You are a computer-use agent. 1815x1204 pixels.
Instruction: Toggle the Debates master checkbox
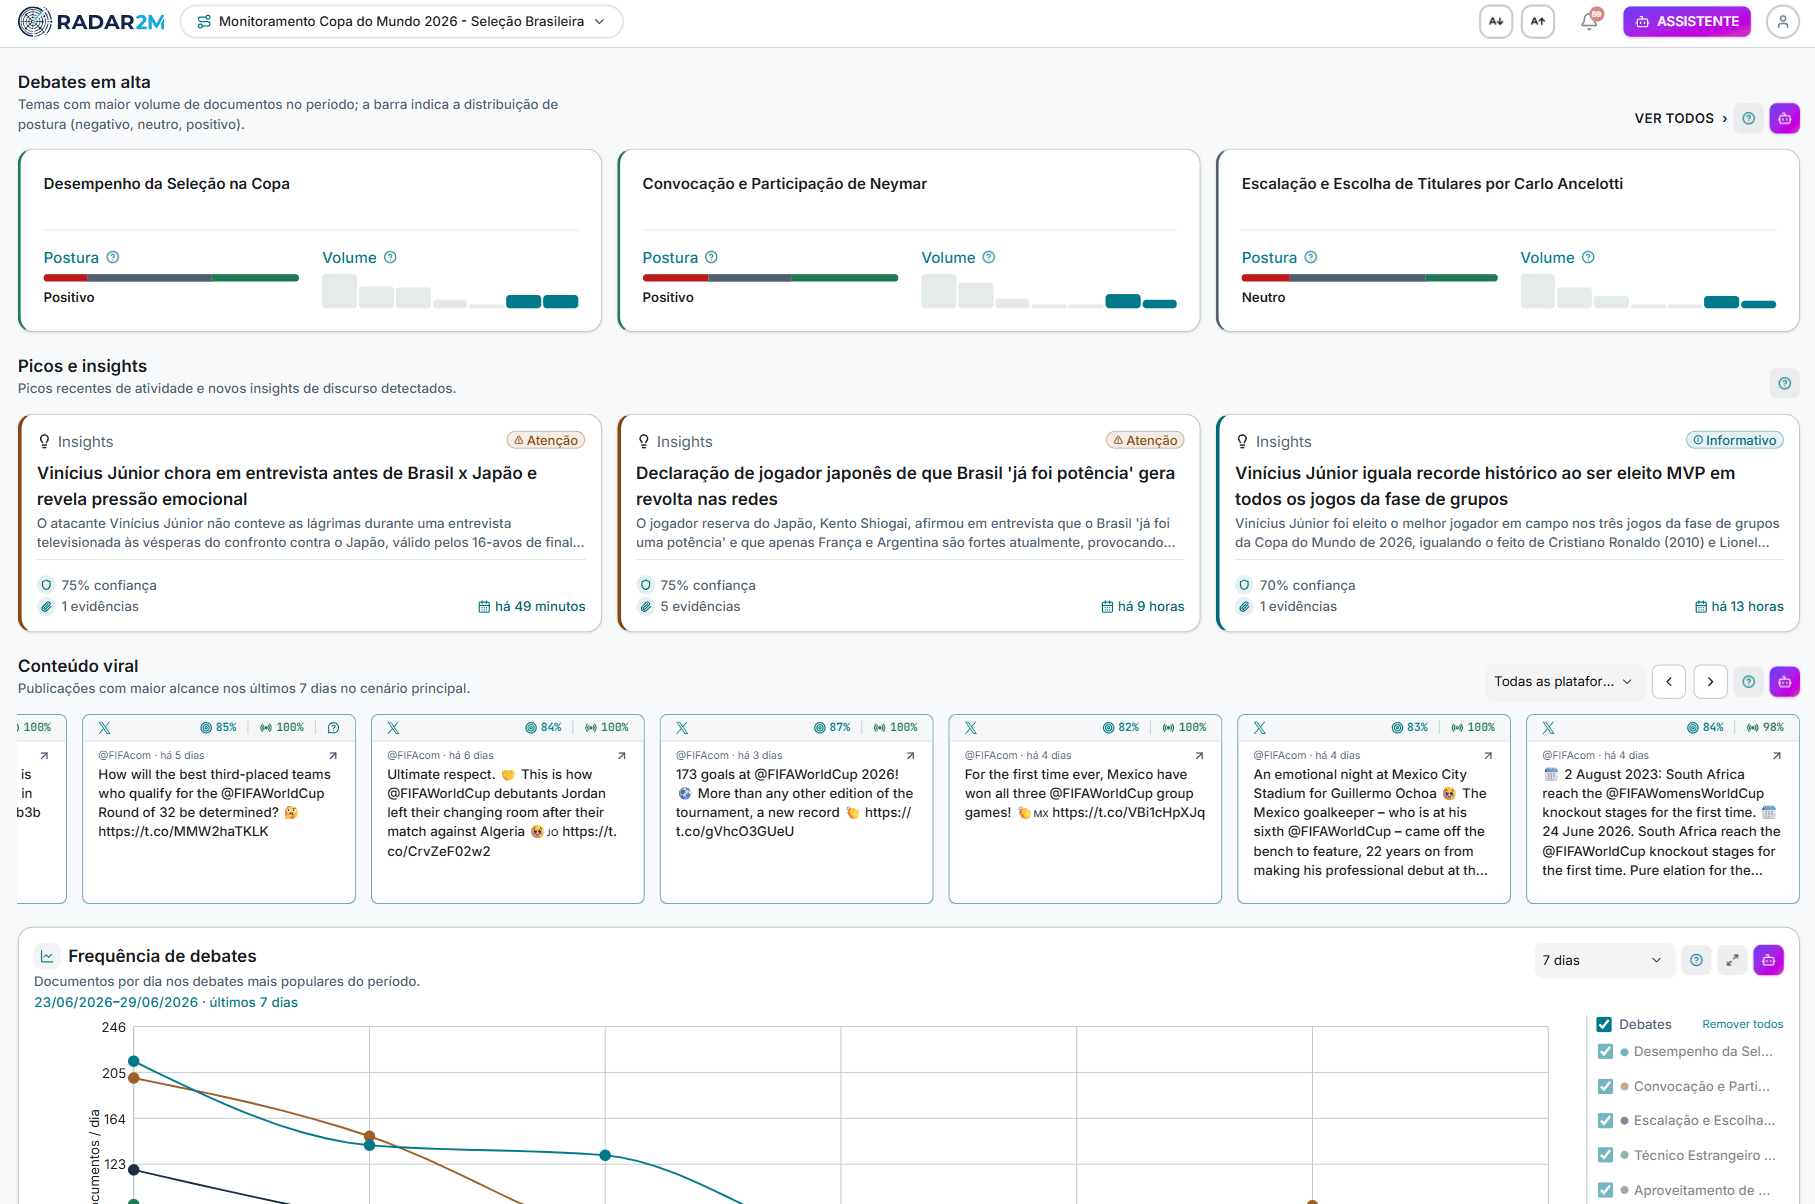(1605, 1024)
